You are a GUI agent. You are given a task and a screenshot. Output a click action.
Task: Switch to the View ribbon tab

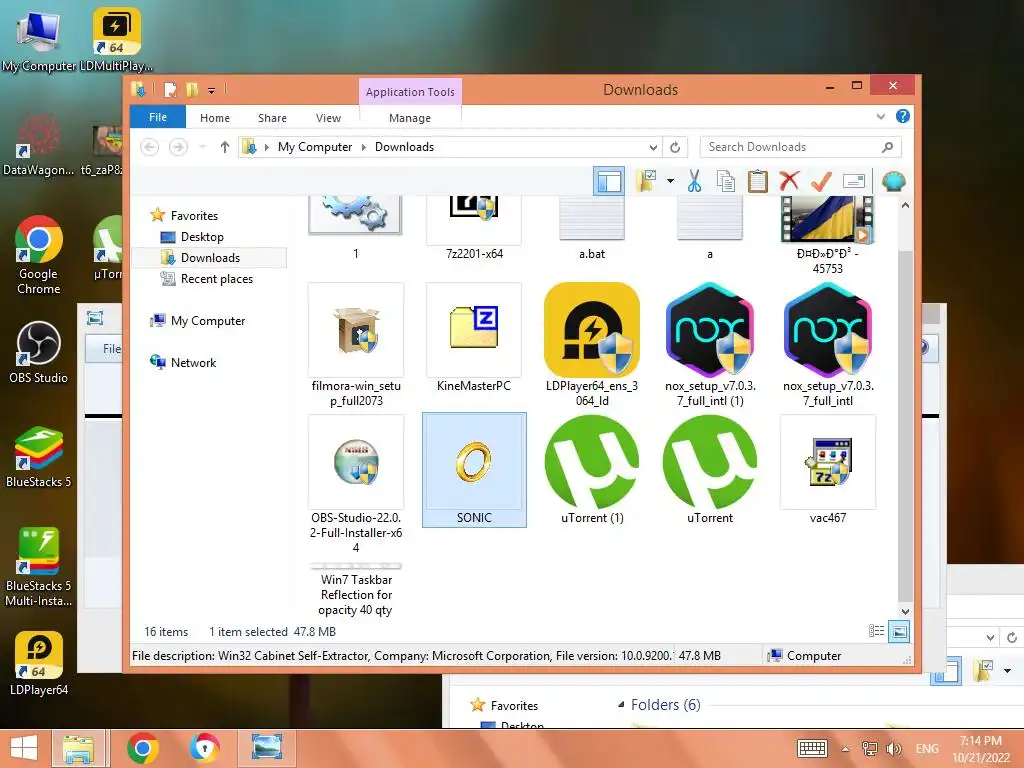[328, 118]
